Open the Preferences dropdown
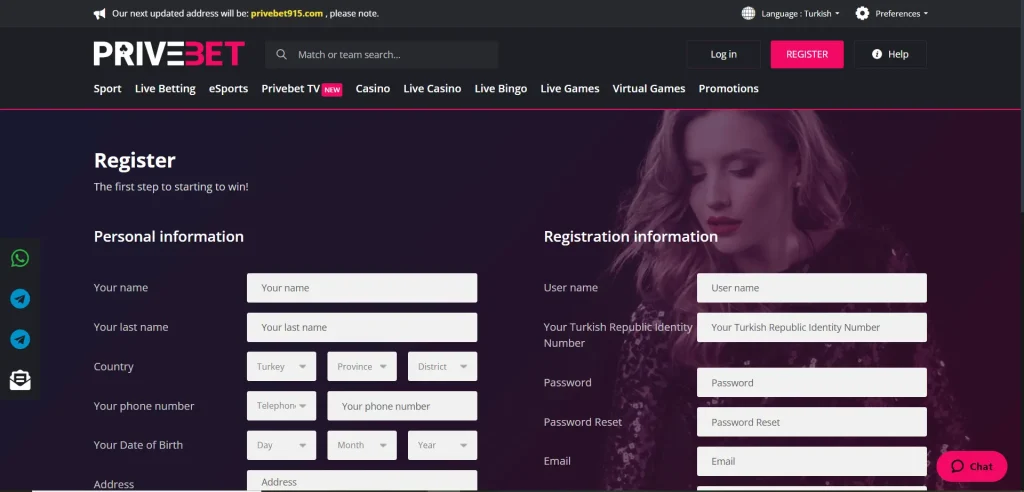The width and height of the screenshot is (1024, 492). pos(901,14)
